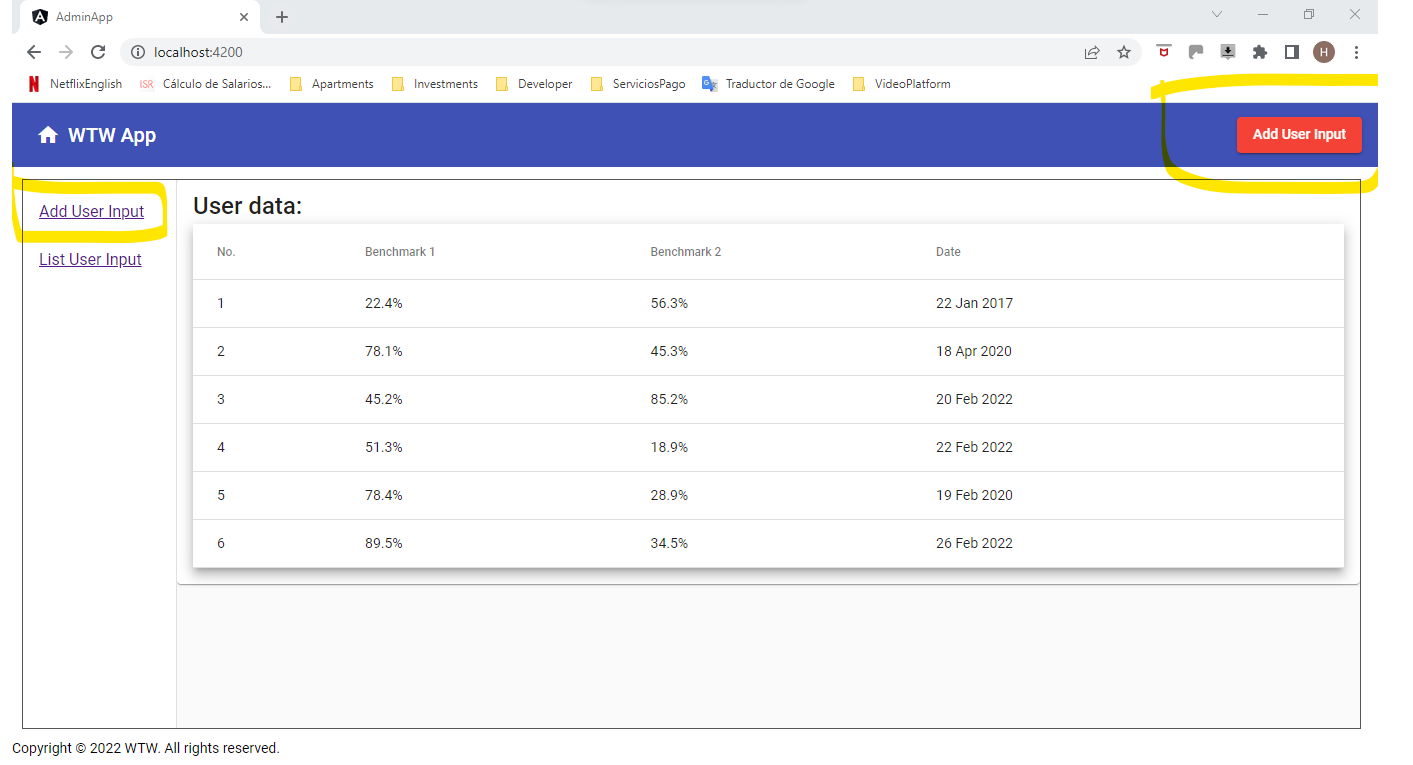Open the browser three-dot menu
The image size is (1413, 765).
coord(1356,52)
